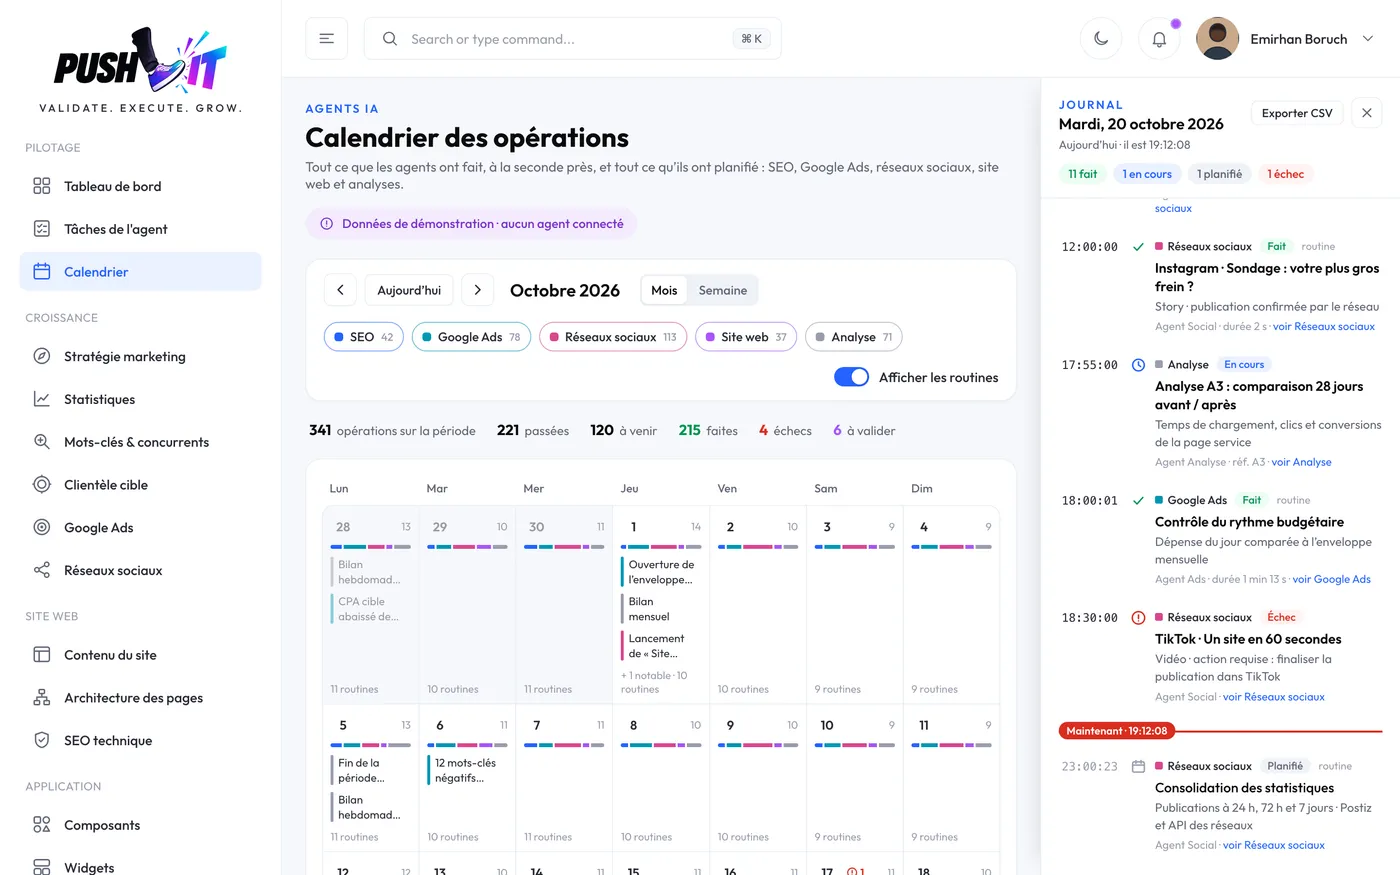Select the Mois view tab

pos(664,290)
